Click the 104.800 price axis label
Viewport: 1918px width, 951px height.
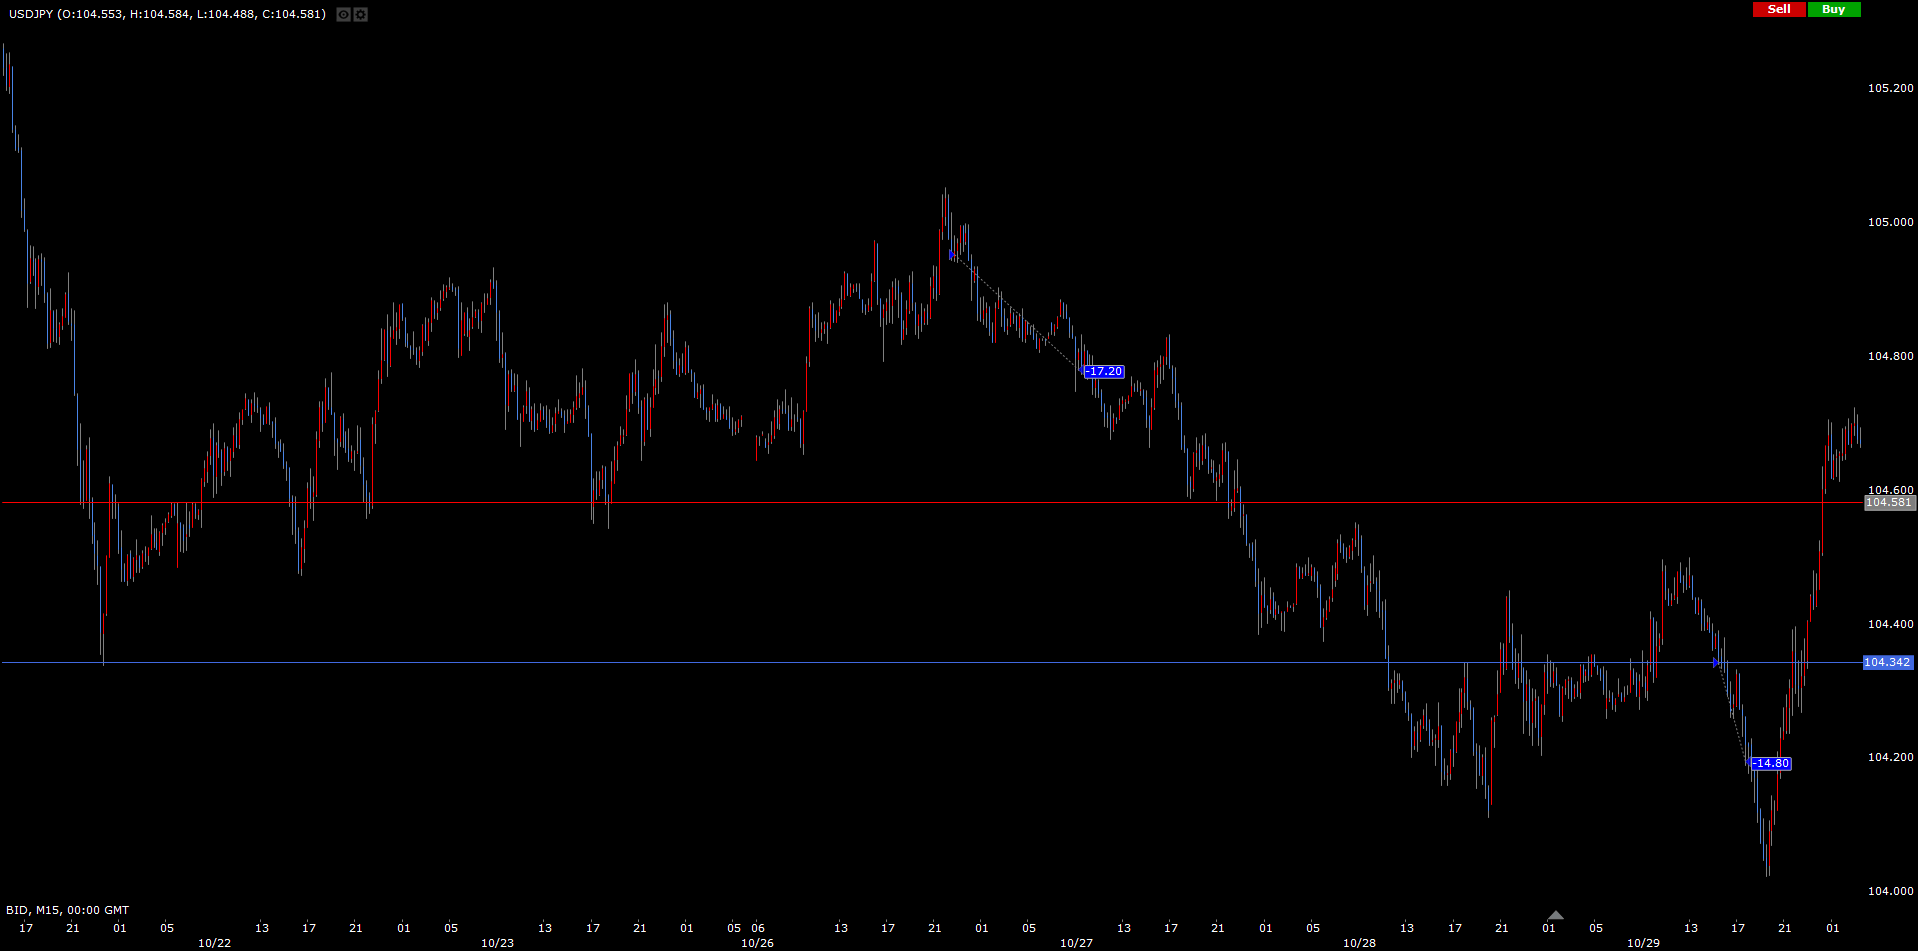coord(1890,356)
